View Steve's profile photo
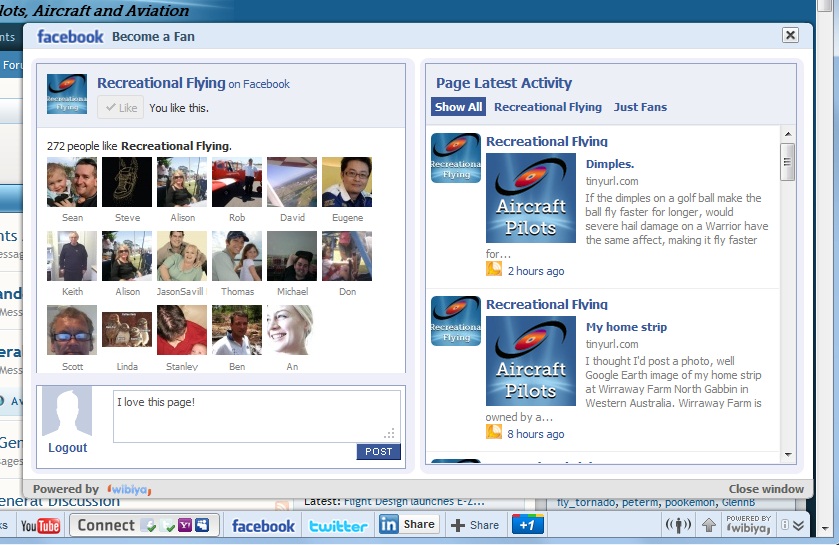Viewport: 839px width, 545px height. 127,182
